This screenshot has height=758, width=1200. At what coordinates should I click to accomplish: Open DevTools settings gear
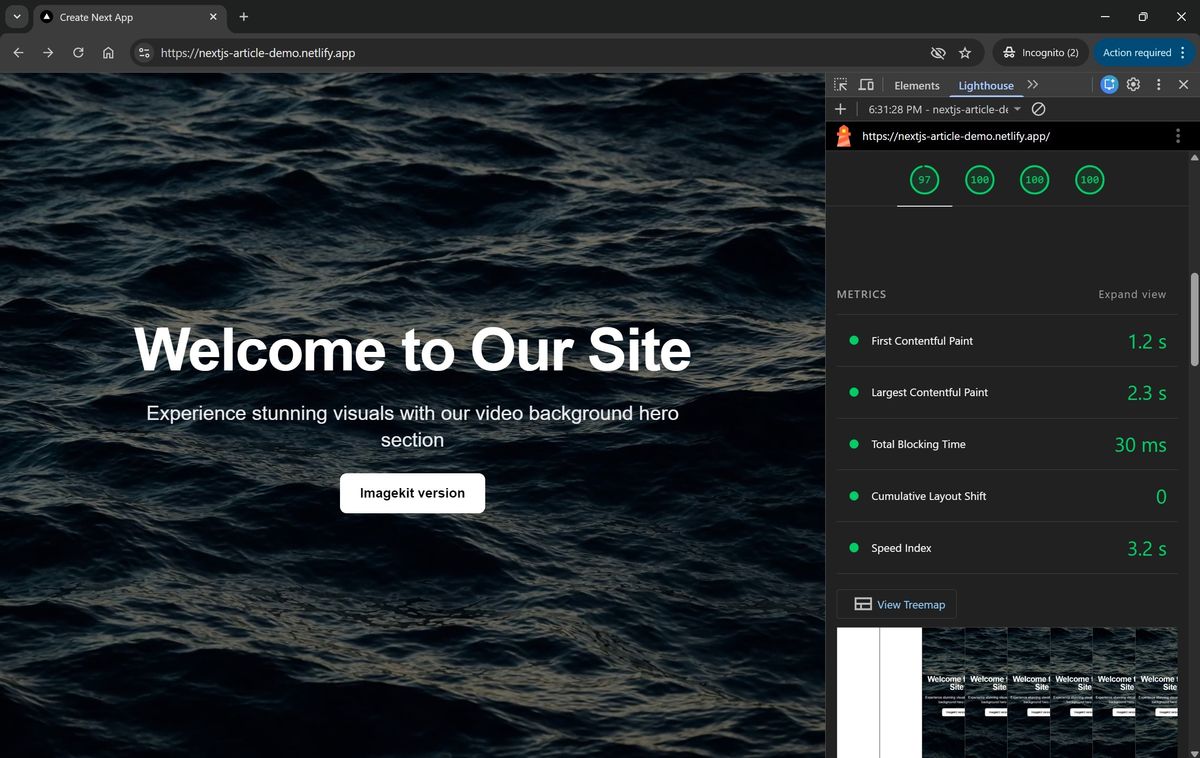pos(1133,85)
